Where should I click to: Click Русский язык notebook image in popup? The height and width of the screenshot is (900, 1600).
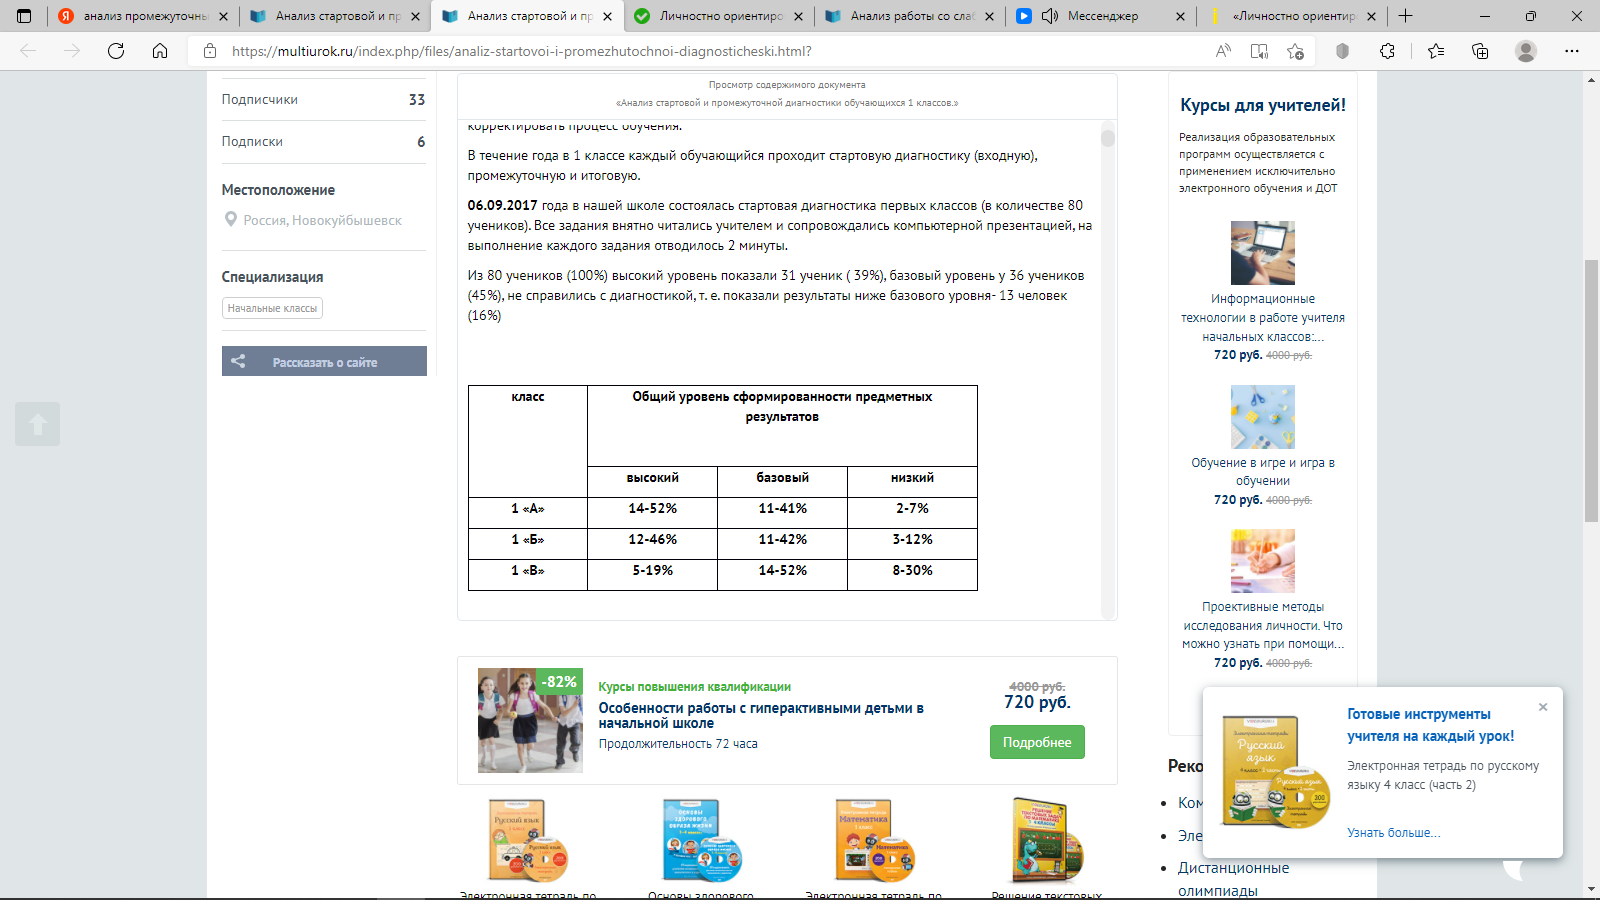pos(1275,770)
